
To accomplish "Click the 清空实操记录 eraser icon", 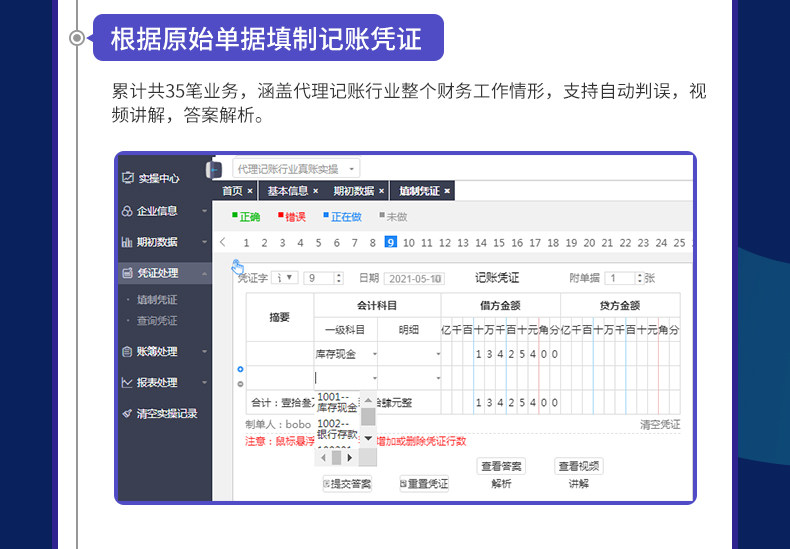I will pos(127,414).
